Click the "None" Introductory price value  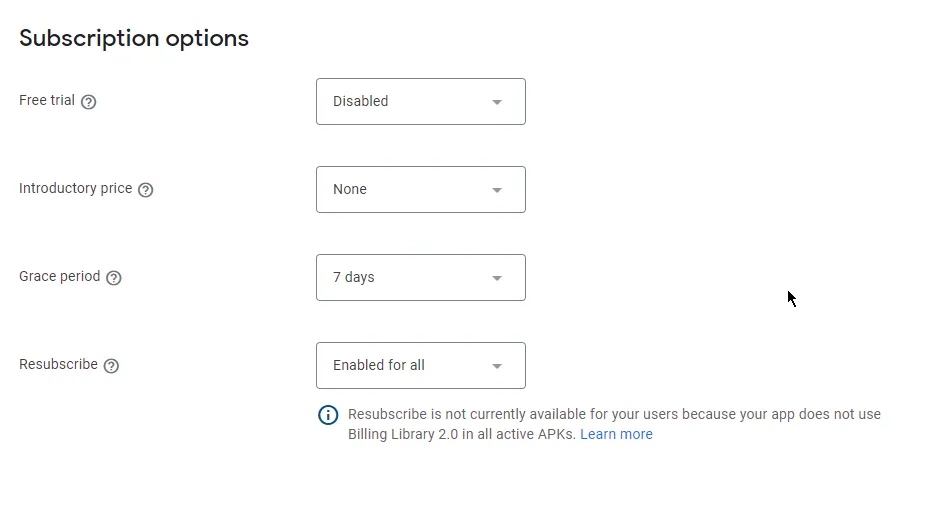[350, 189]
